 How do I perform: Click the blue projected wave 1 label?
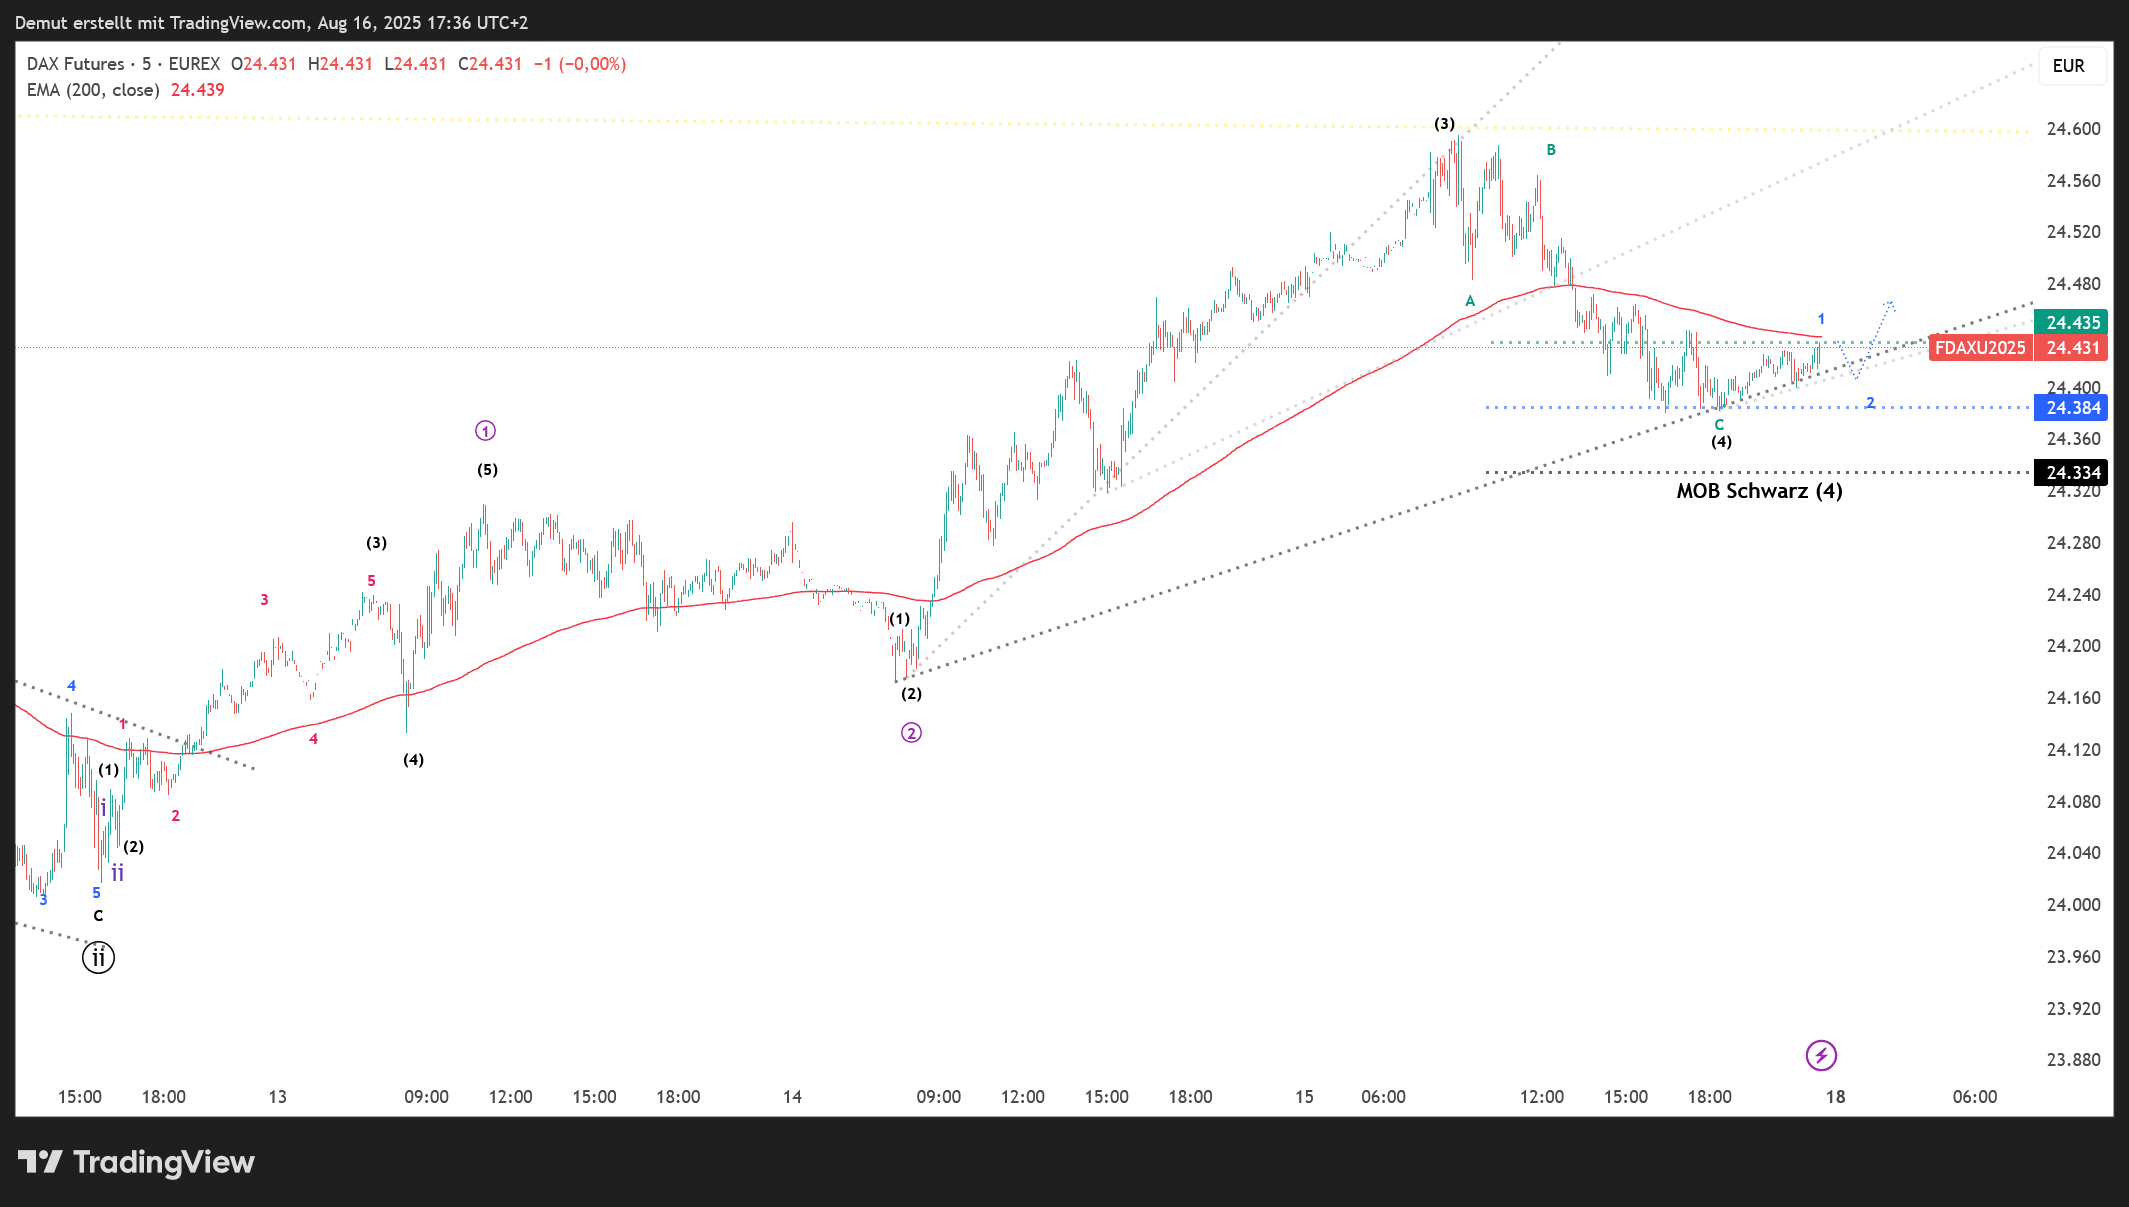[x=1821, y=319]
